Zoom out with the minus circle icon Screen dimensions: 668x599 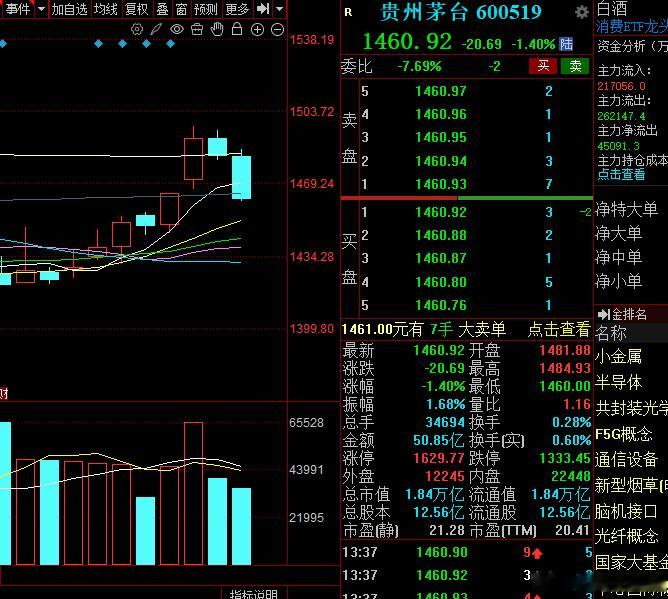coord(277,29)
